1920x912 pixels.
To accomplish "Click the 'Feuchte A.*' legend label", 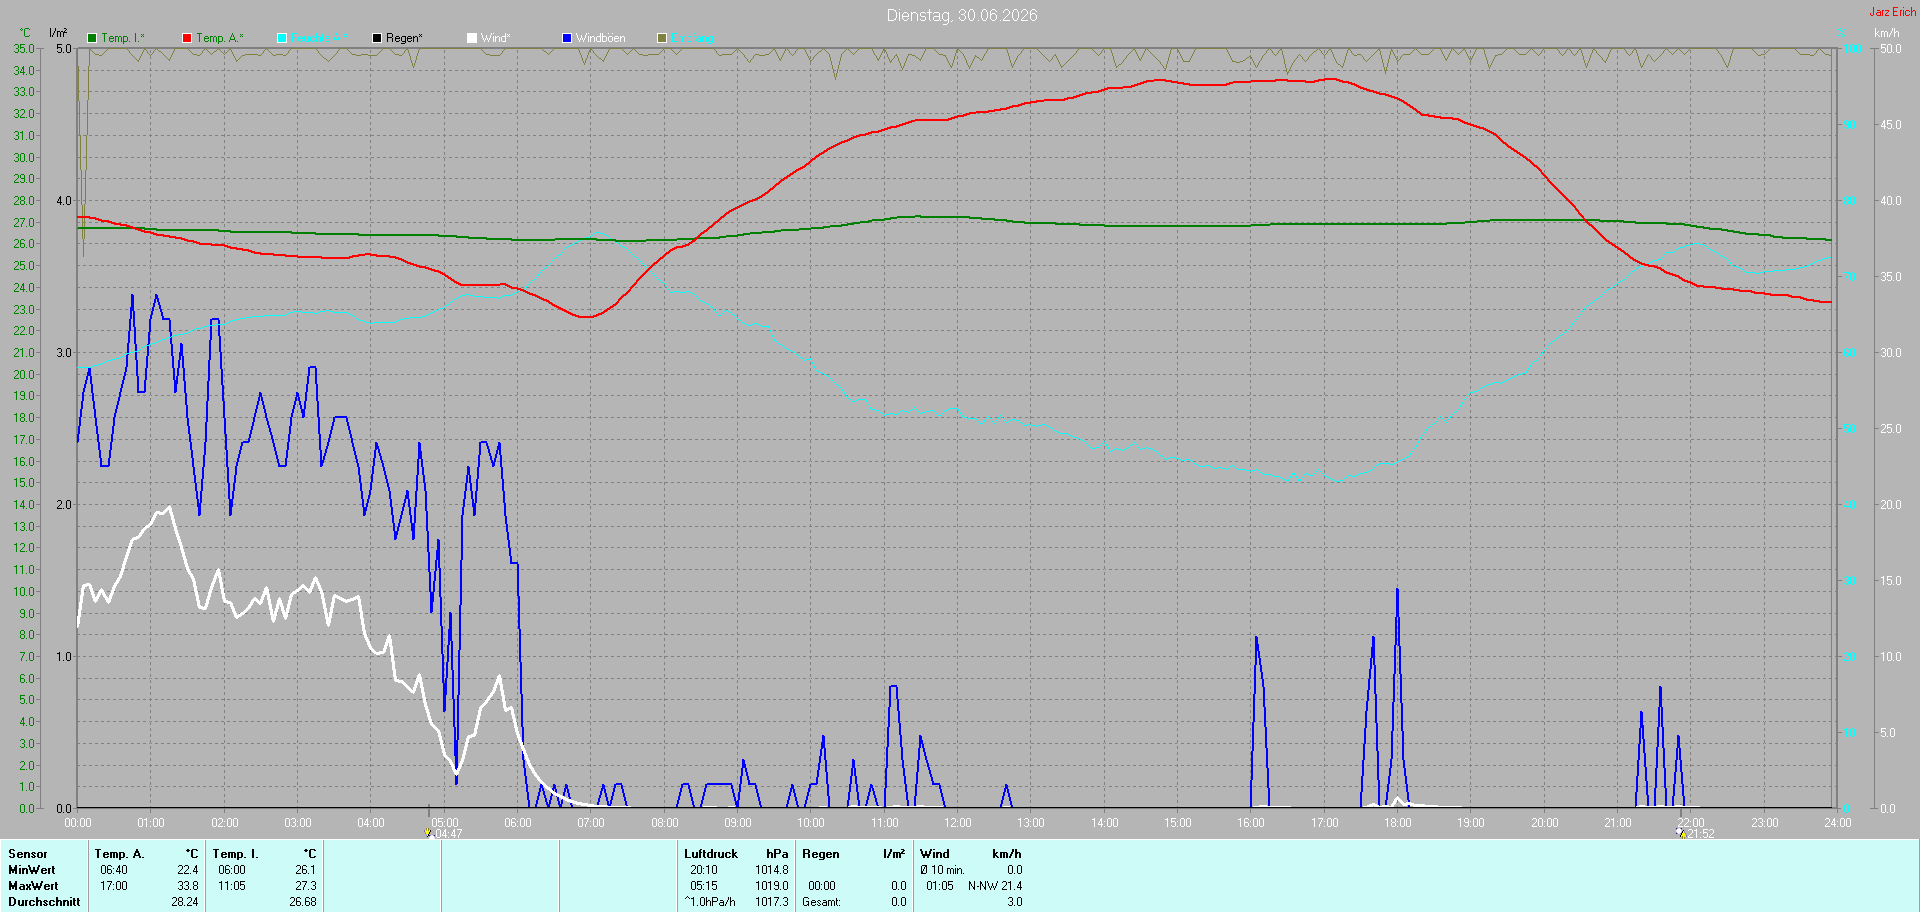I will coord(319,38).
